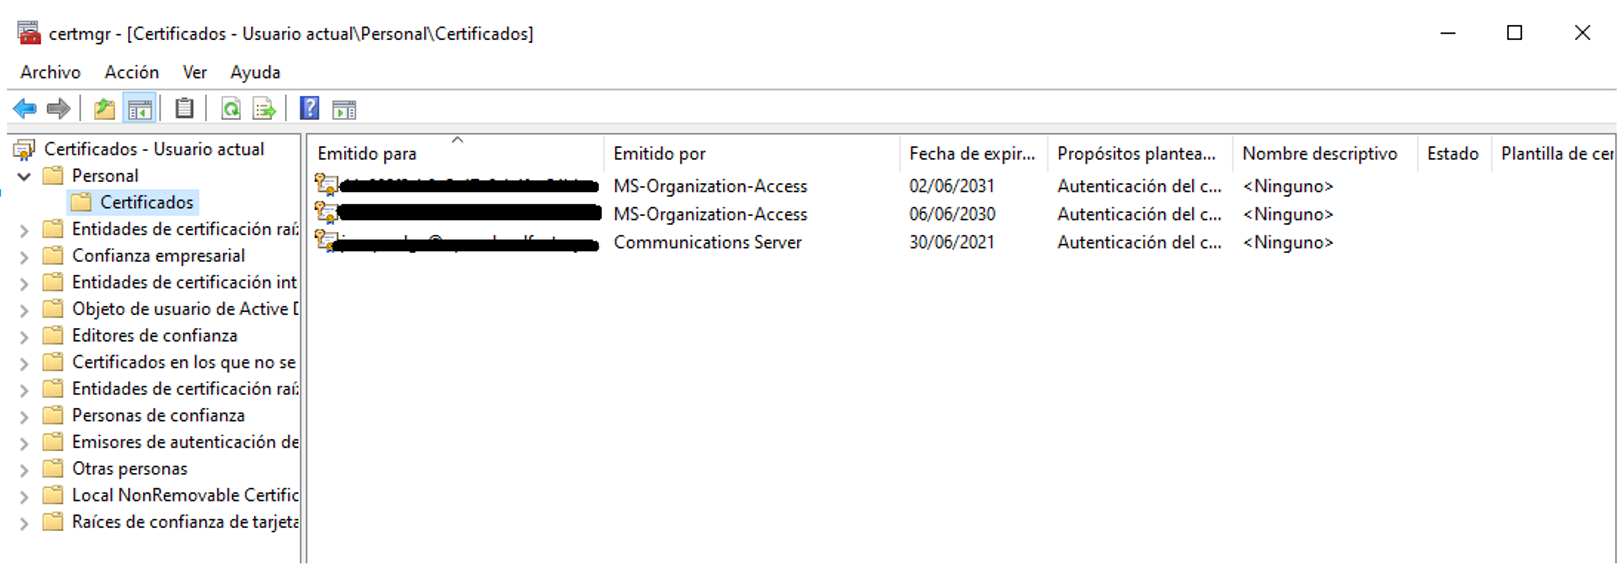The height and width of the screenshot is (565, 1620).
Task: Click the Back arrow toolbar icon
Action: pos(25,109)
